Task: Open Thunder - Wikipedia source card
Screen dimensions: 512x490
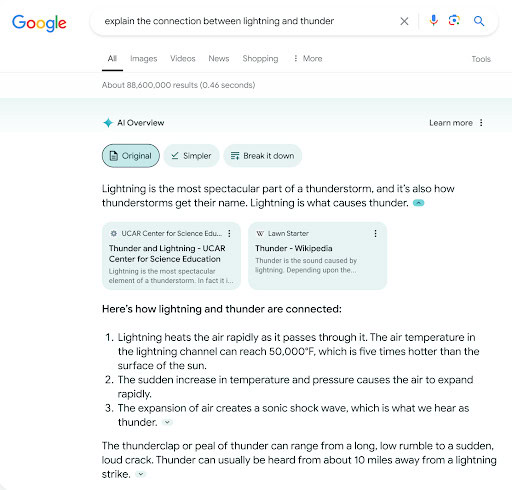Action: (x=317, y=256)
